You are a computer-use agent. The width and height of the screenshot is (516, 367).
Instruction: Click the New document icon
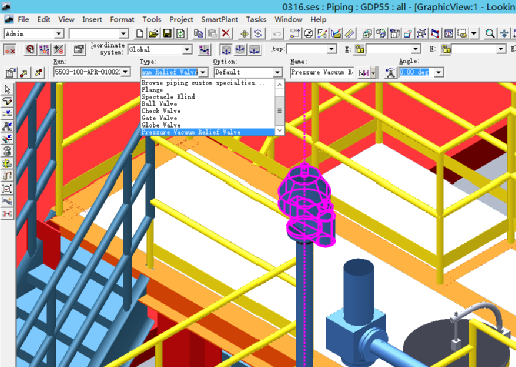pyautogui.click(x=140, y=33)
